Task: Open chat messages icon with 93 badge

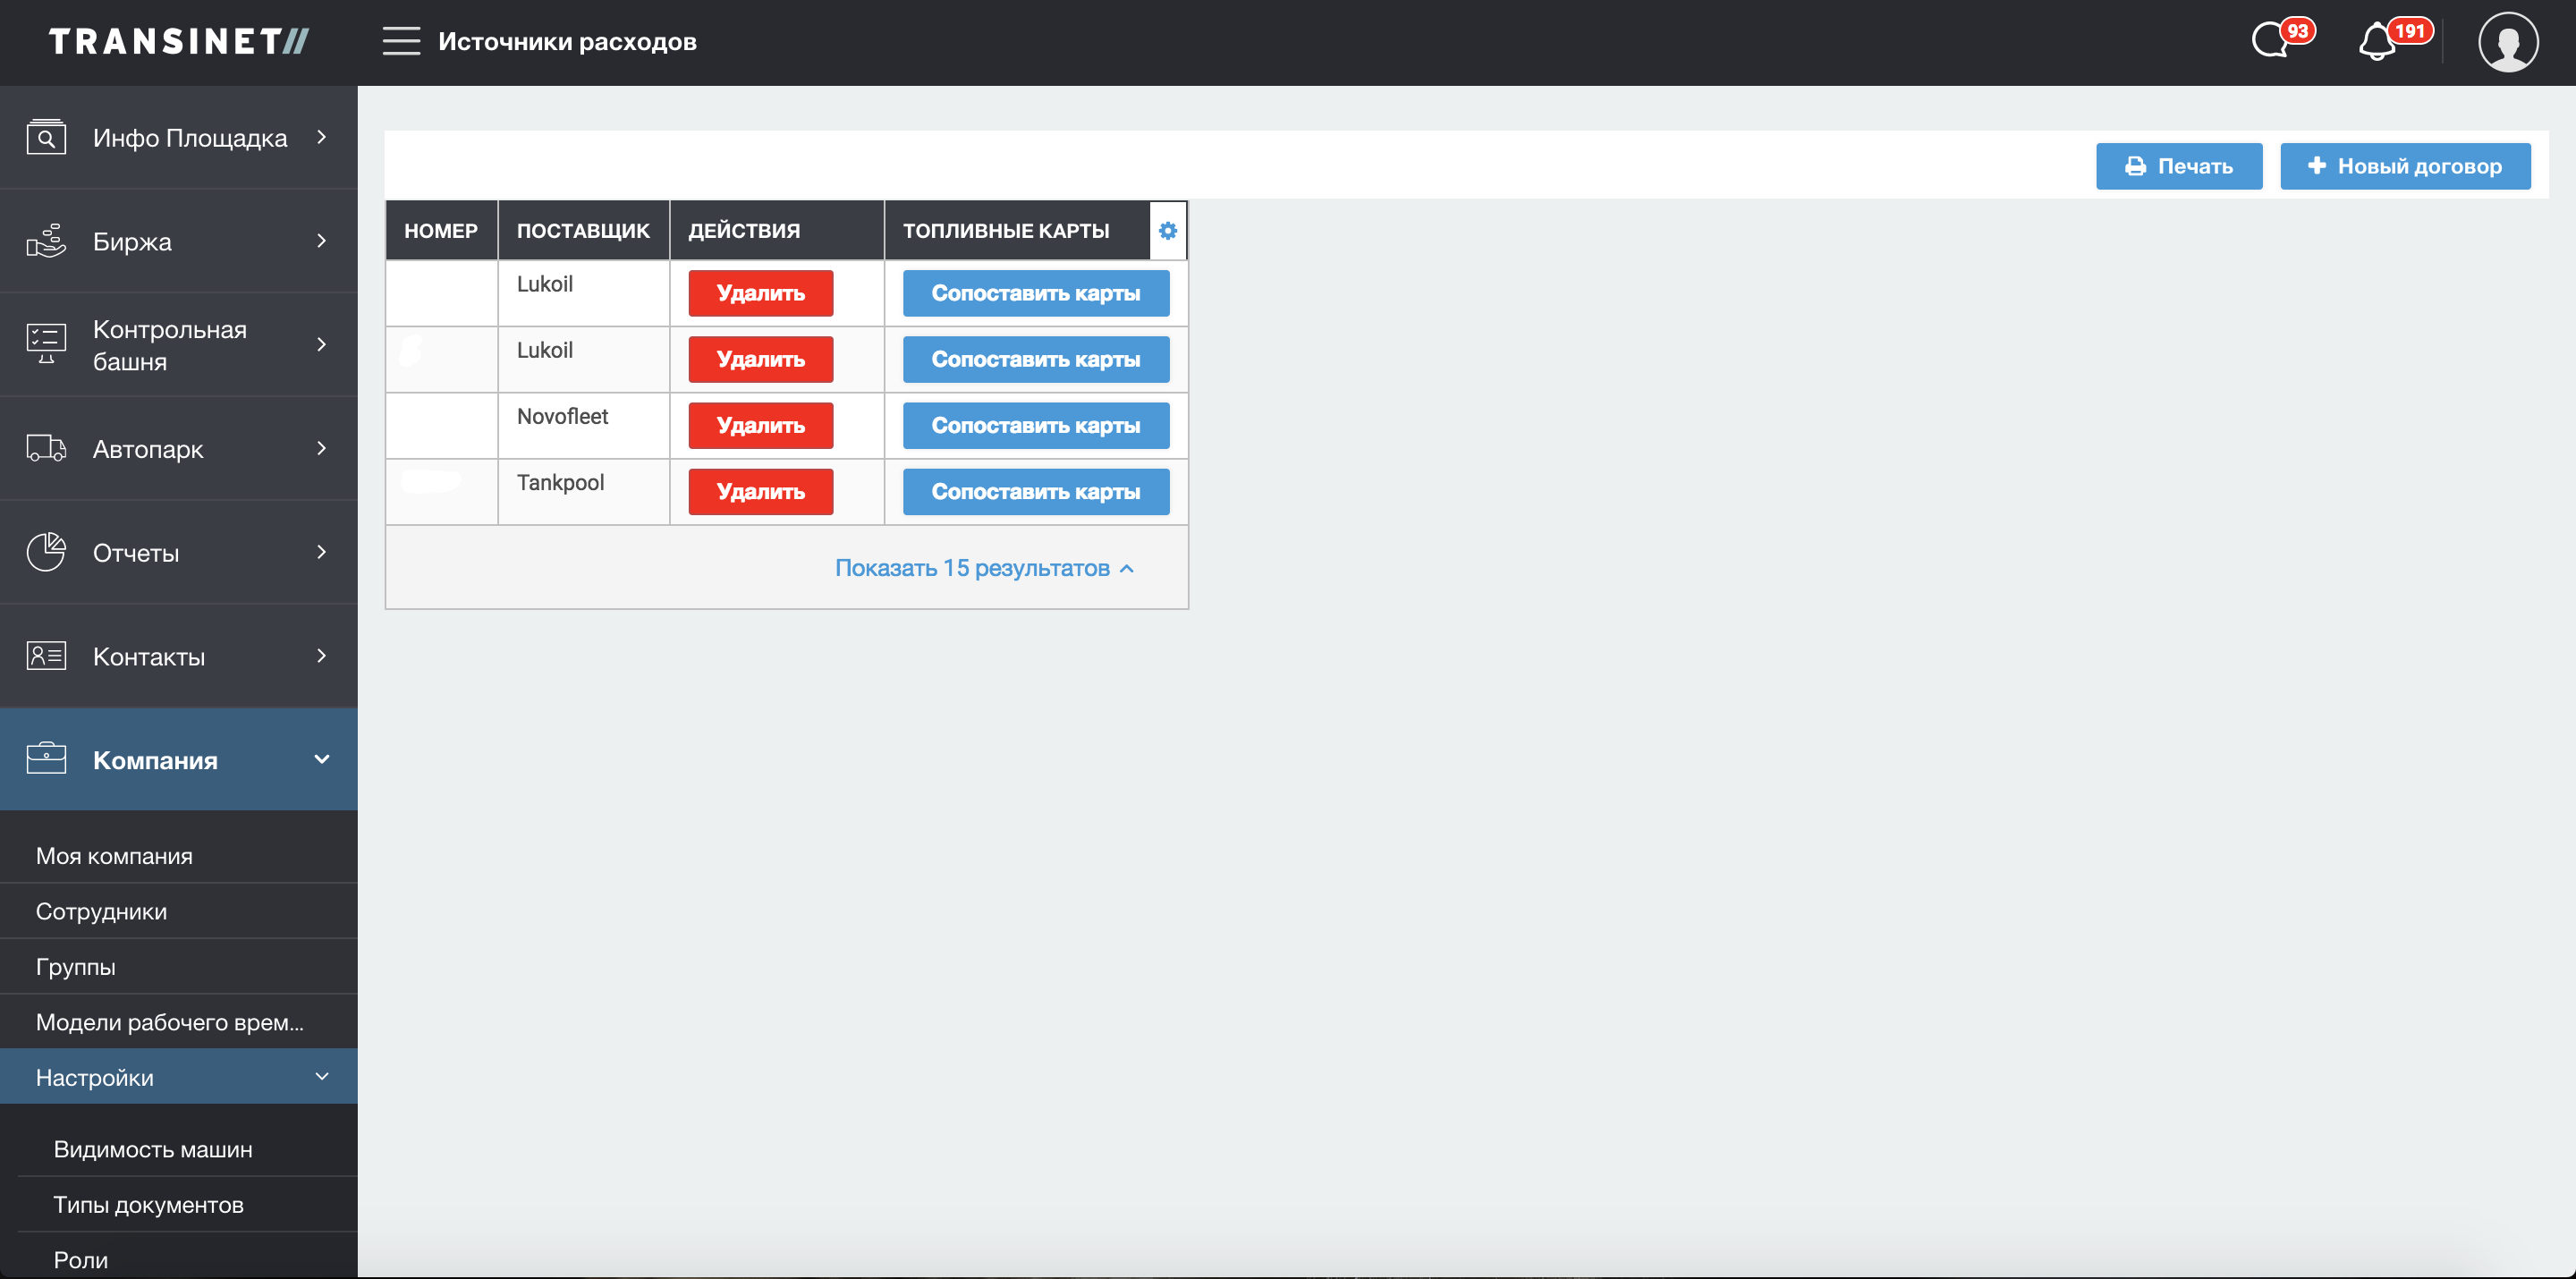Action: coord(2271,41)
